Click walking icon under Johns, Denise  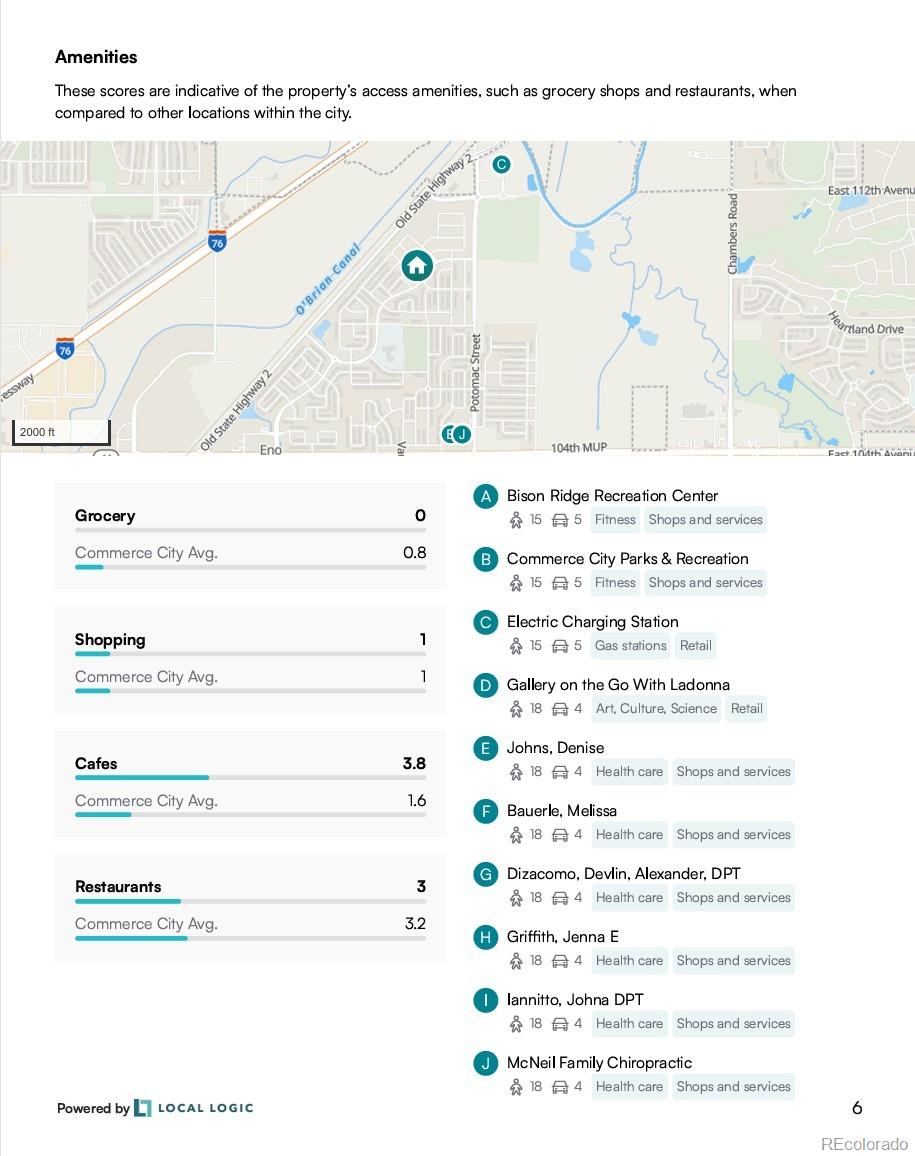(x=516, y=773)
